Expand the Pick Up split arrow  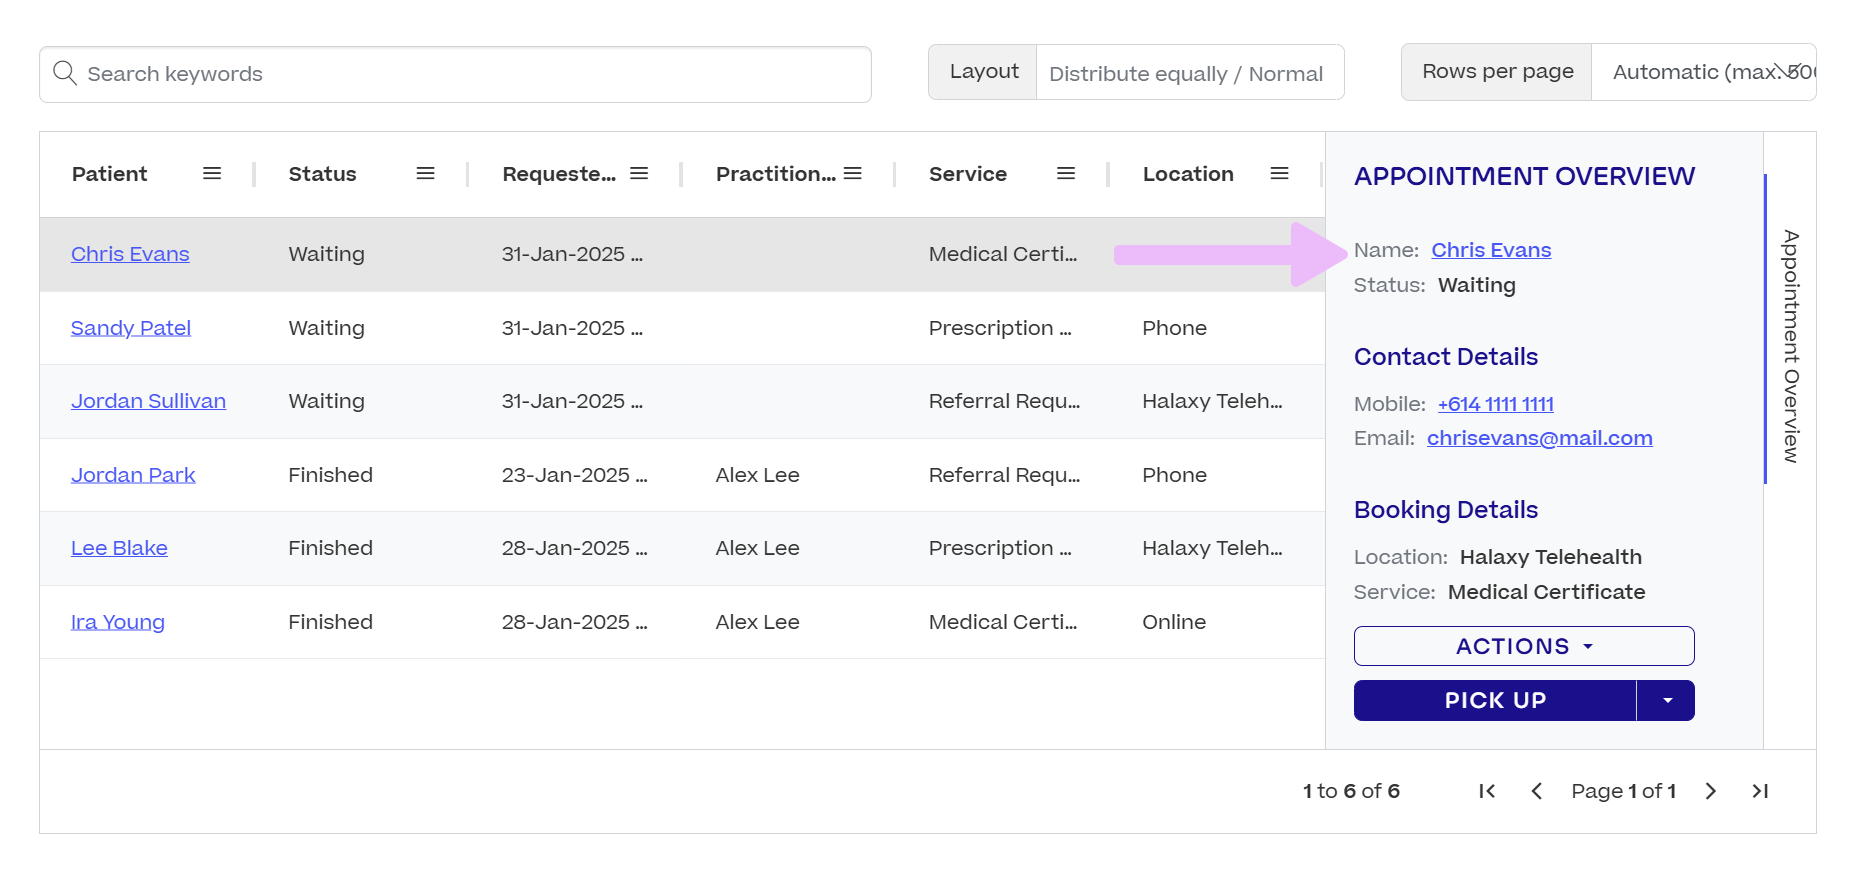pos(1667,700)
